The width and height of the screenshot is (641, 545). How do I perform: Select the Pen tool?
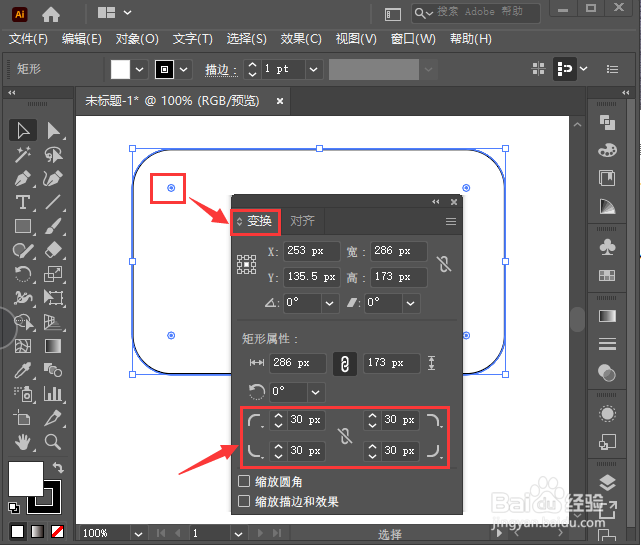click(x=23, y=179)
